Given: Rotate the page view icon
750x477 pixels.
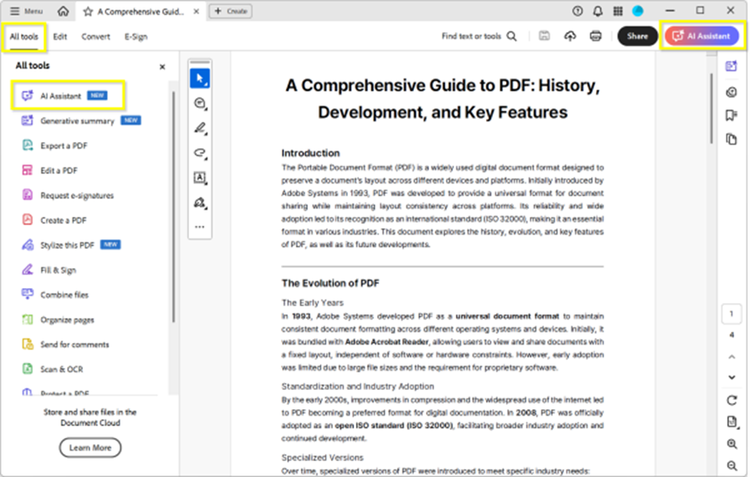Looking at the screenshot, I should click(732, 400).
